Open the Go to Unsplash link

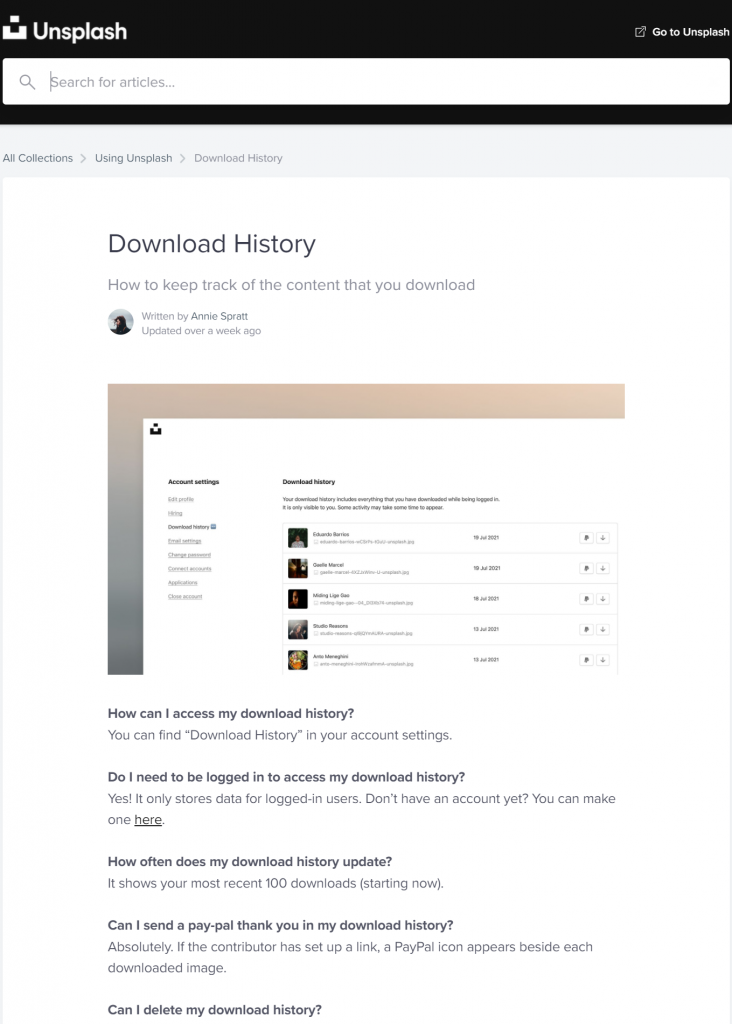690,32
